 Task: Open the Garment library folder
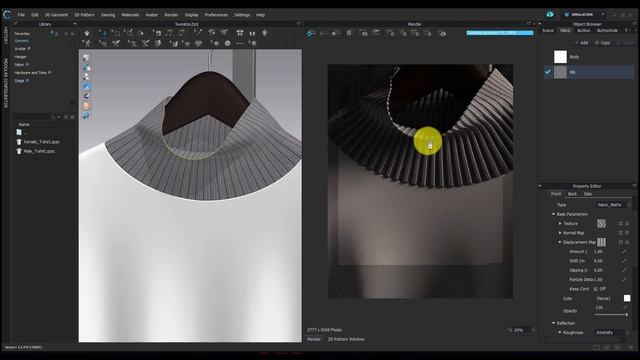point(22,41)
